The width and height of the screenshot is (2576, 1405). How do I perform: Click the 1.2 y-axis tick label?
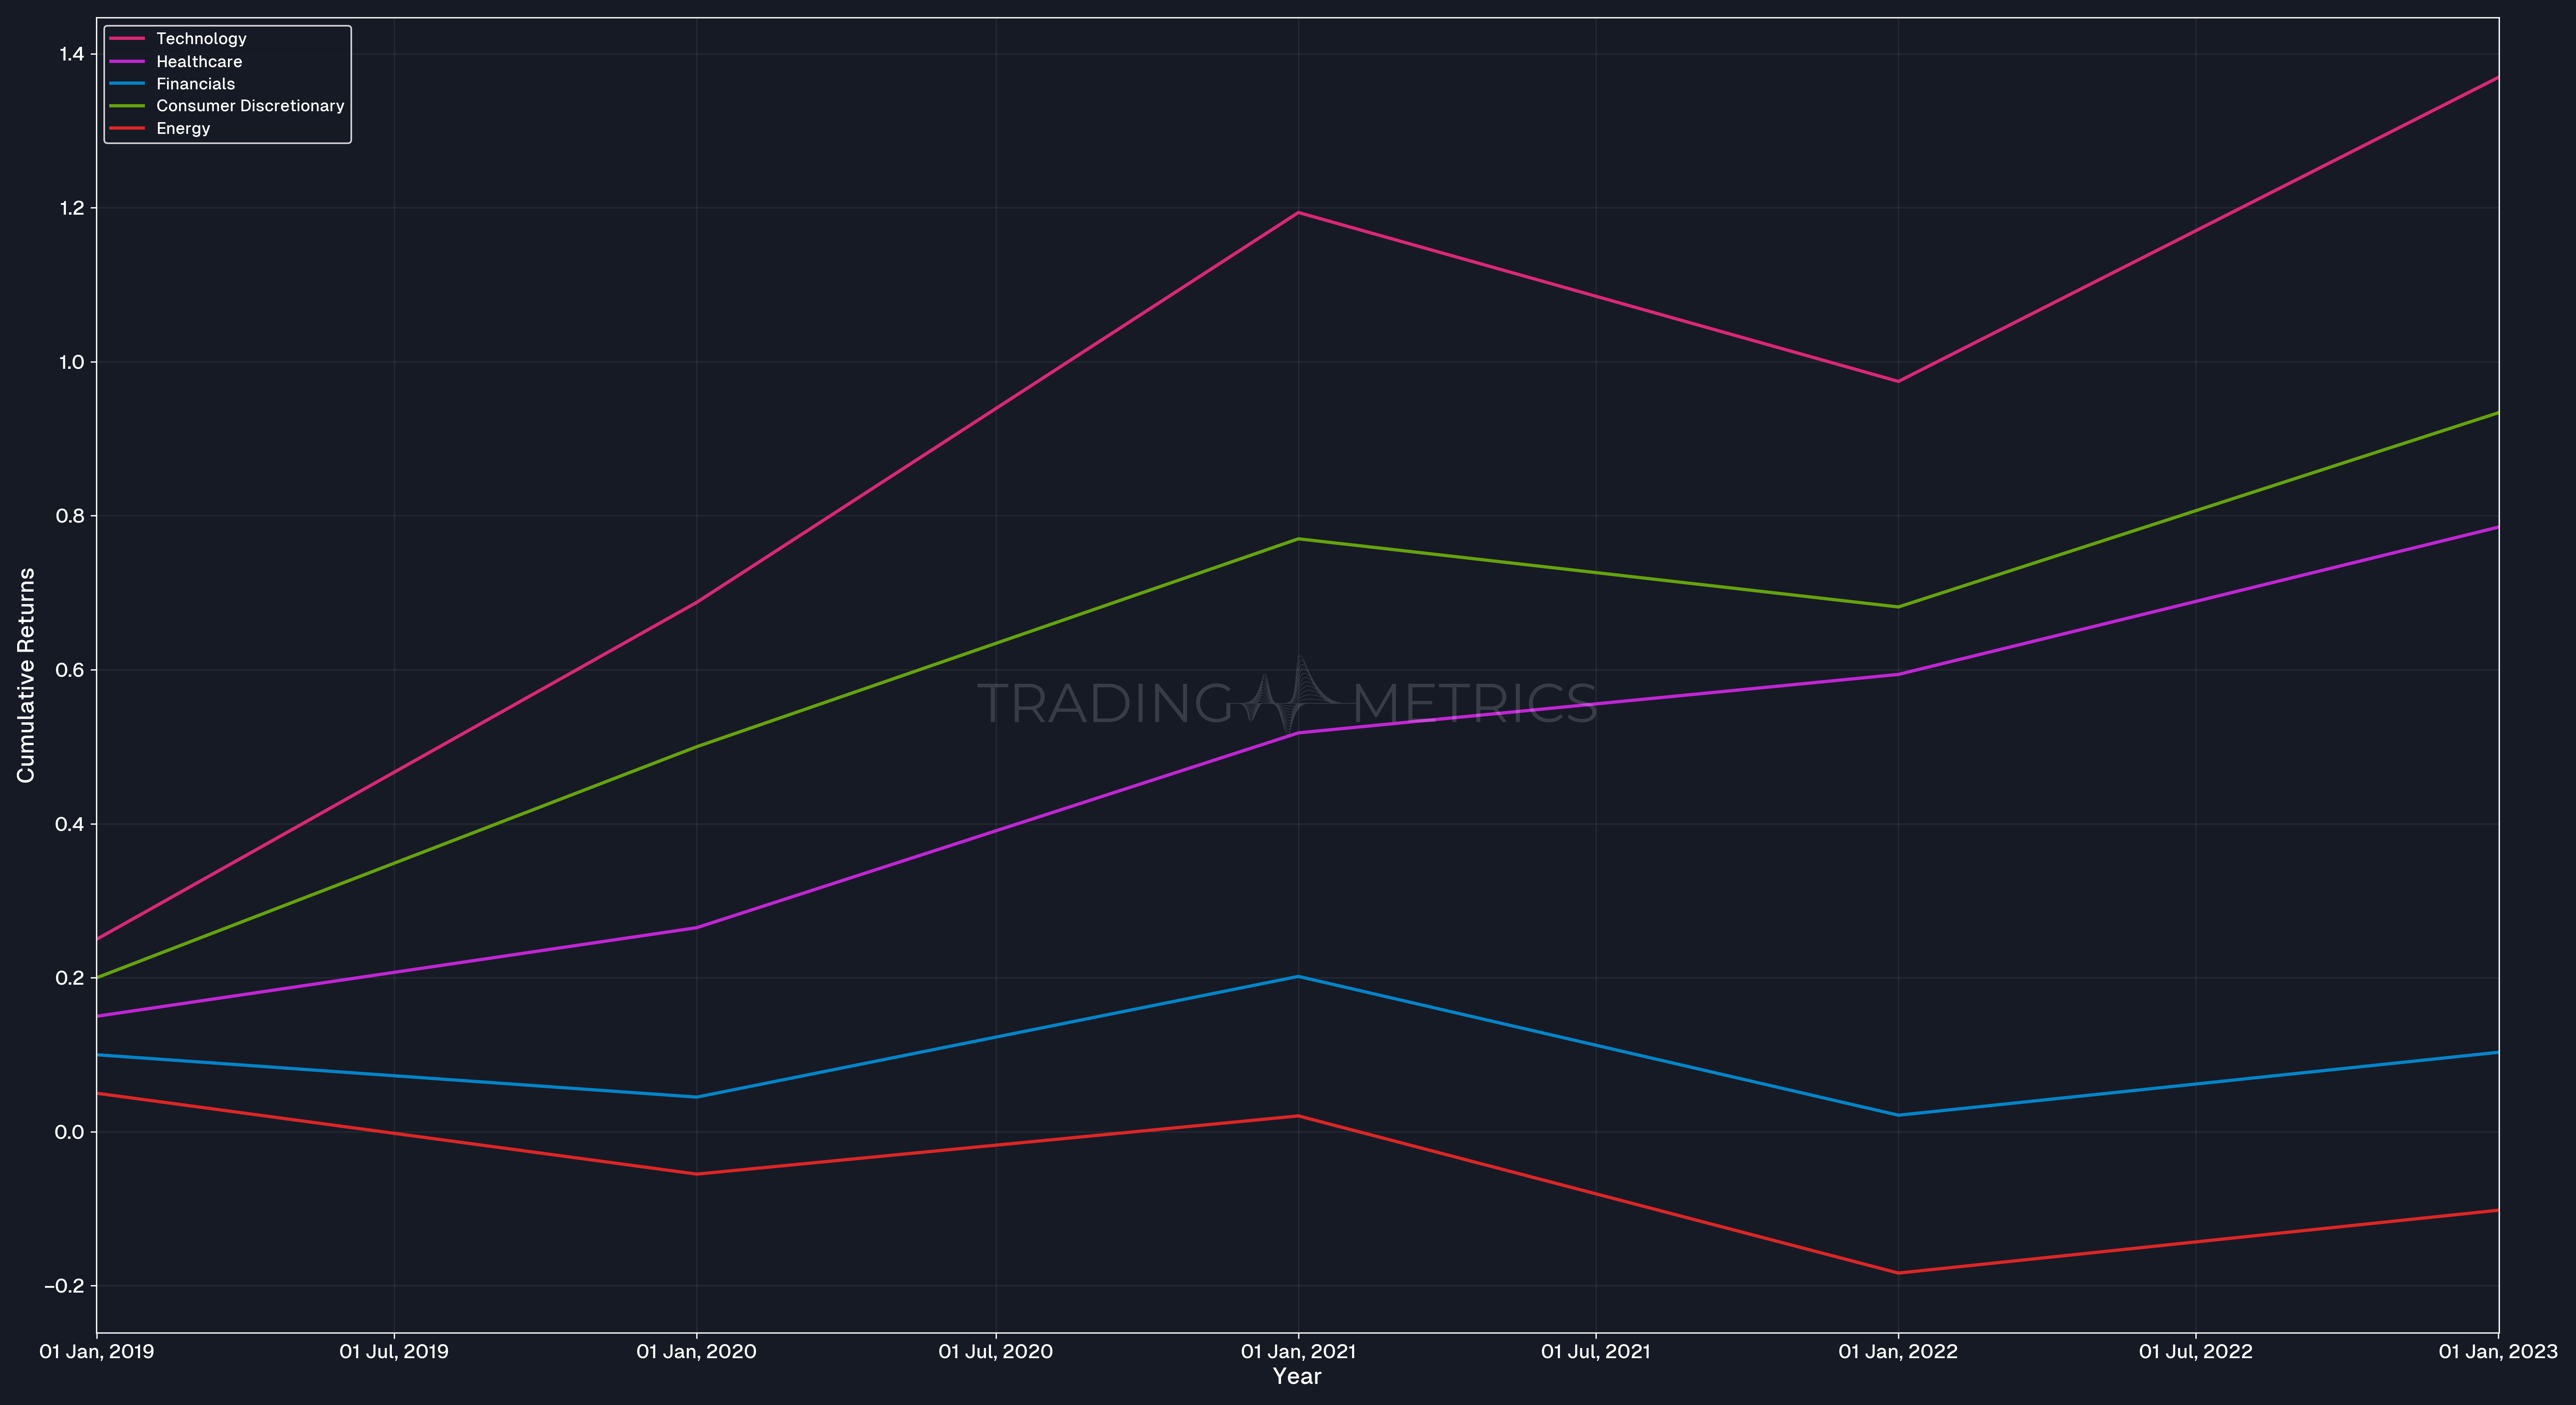[71, 208]
